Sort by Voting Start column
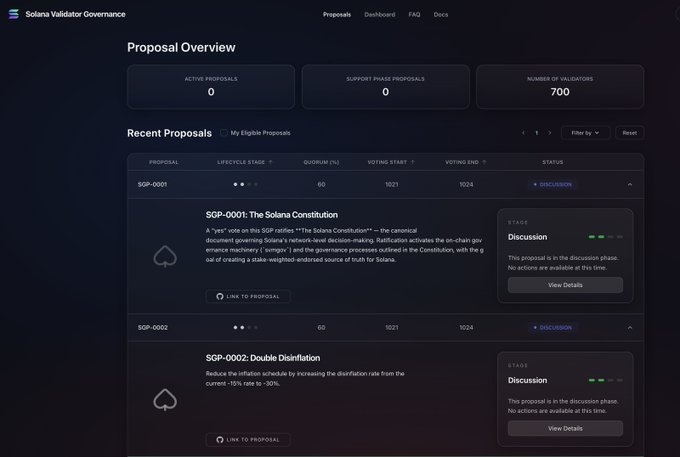This screenshot has width=680, height=457. tap(391, 162)
